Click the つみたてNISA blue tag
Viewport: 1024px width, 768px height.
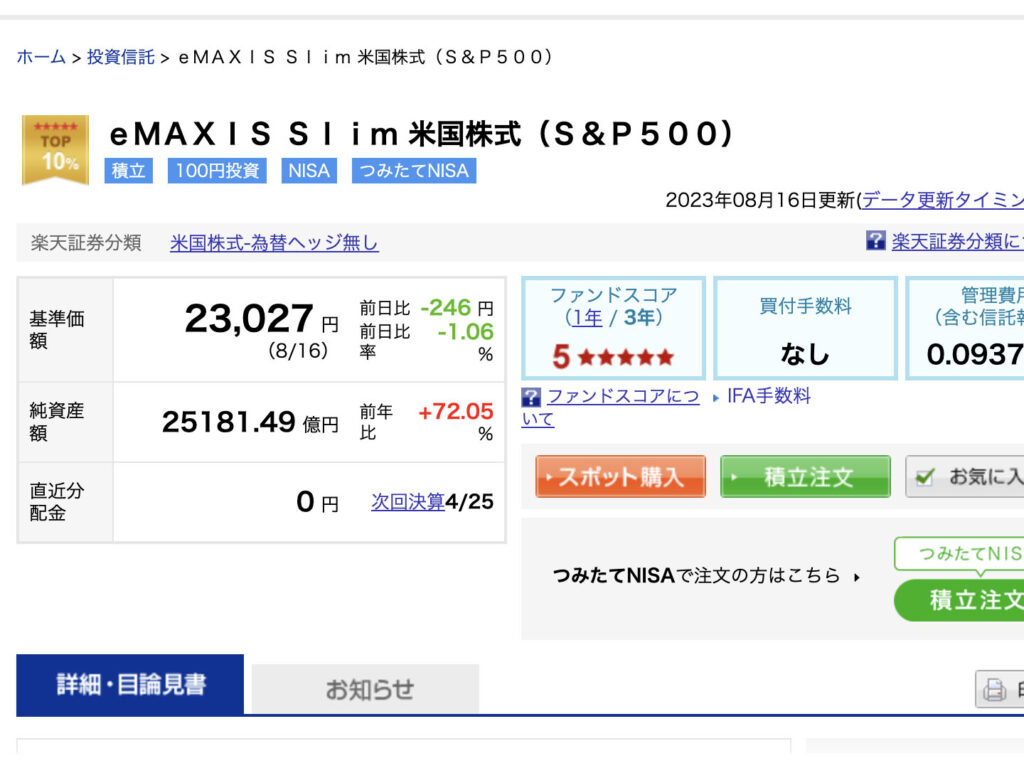414,171
